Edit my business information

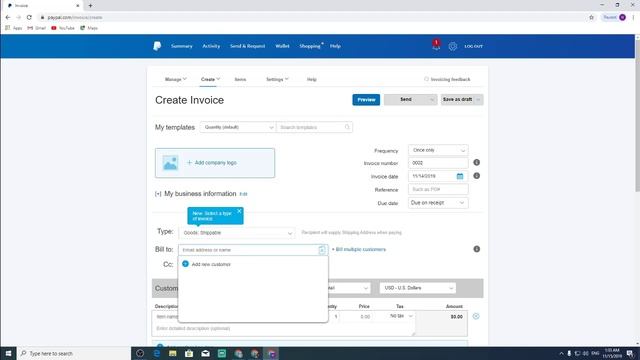coord(243,194)
